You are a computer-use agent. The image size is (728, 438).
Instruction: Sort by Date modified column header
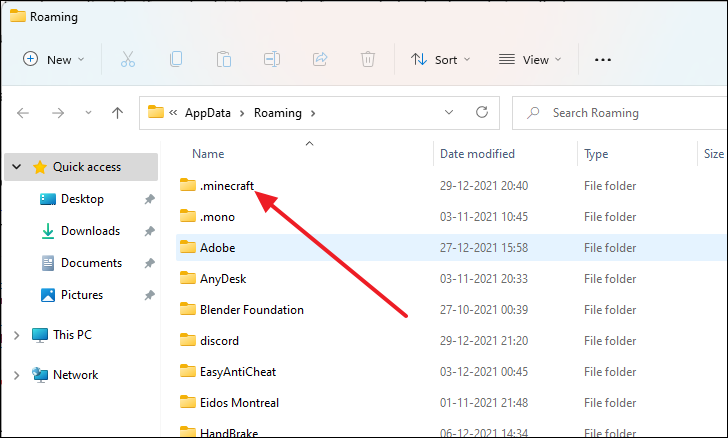click(477, 154)
